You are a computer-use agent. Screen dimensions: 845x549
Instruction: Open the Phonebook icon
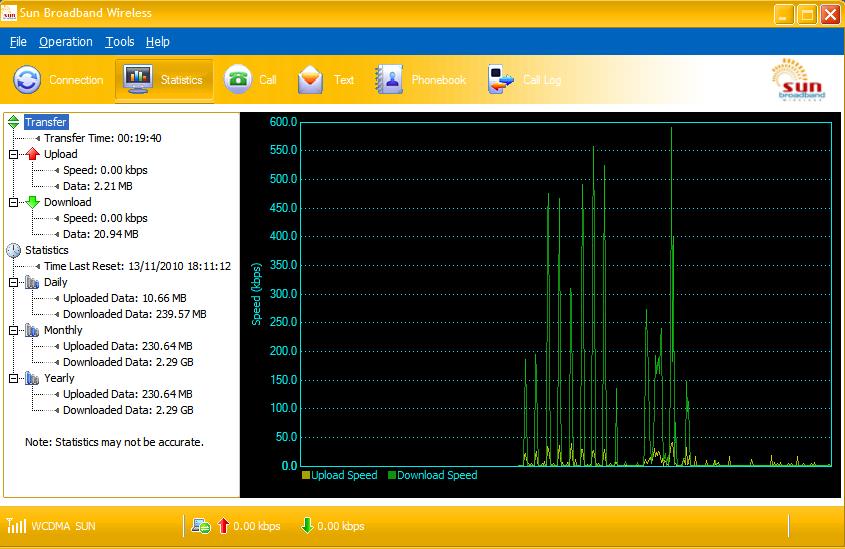click(x=389, y=79)
